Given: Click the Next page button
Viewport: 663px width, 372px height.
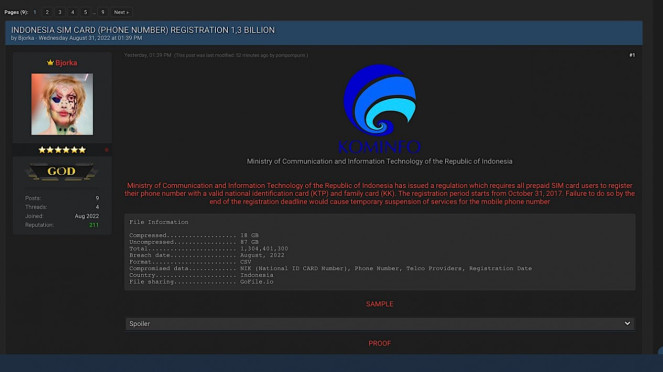Looking at the screenshot, I should coord(121,12).
